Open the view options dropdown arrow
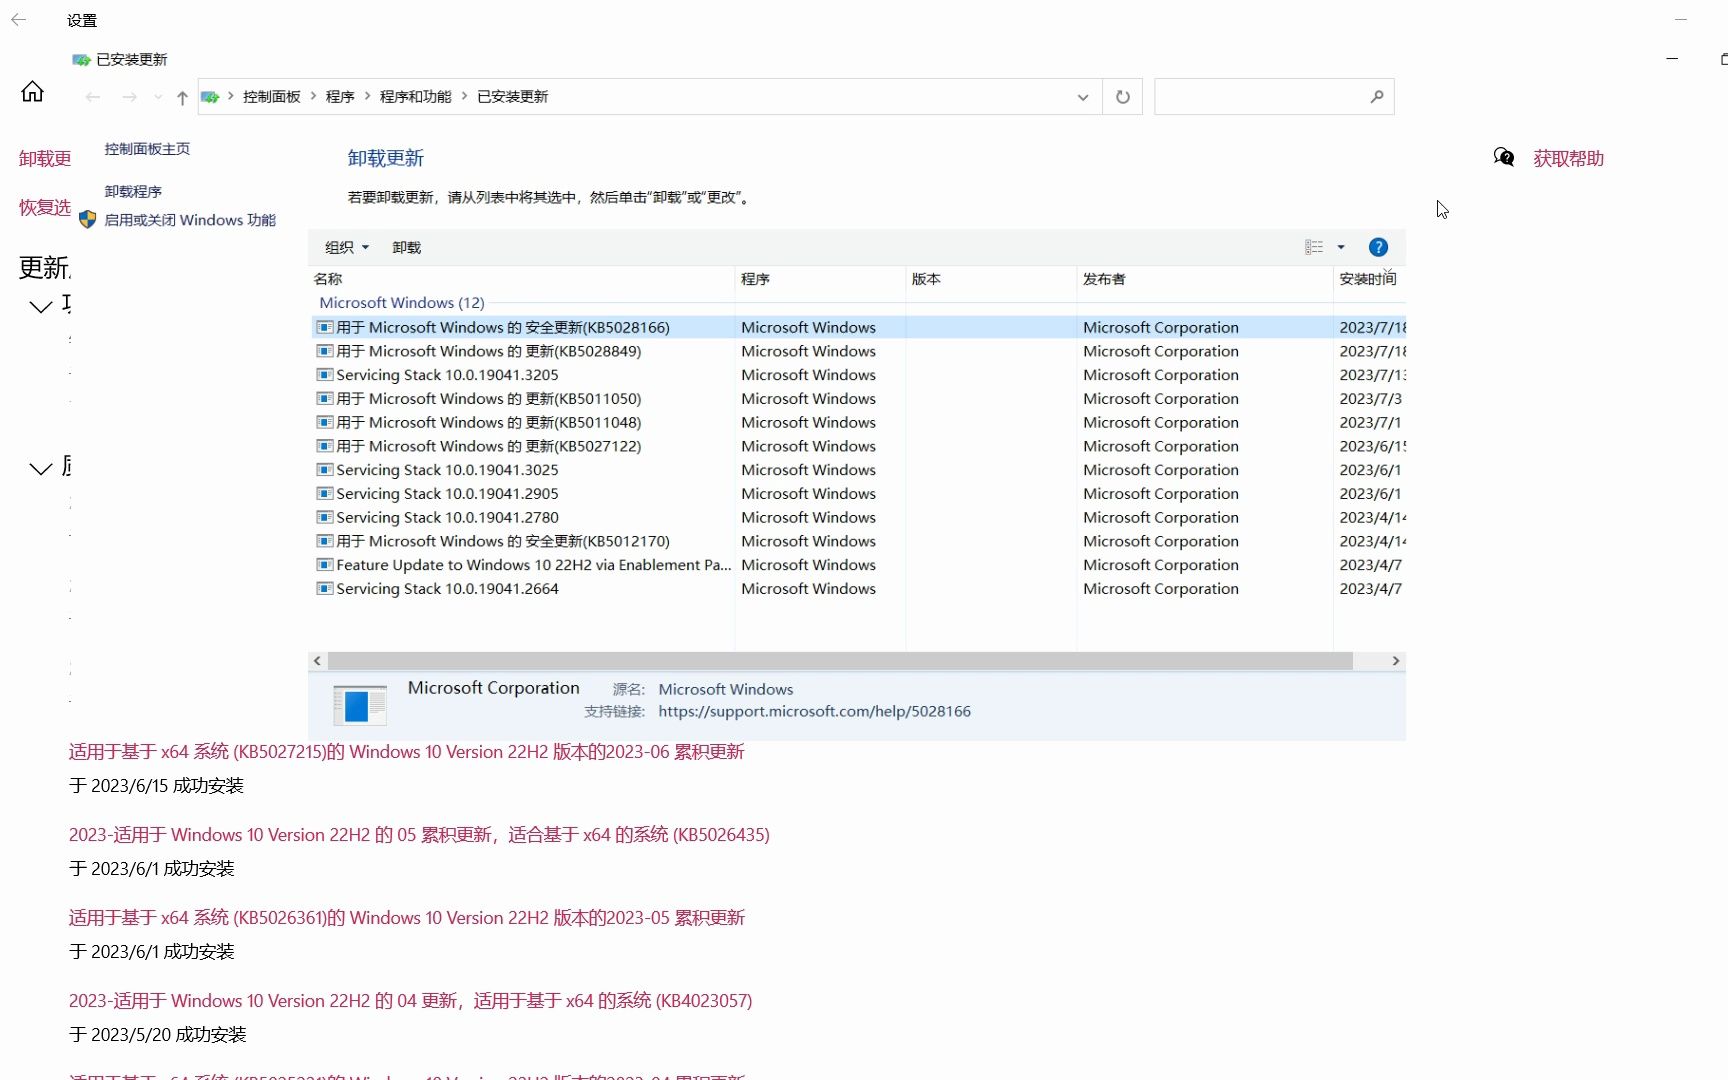Image resolution: width=1728 pixels, height=1080 pixels. (x=1341, y=247)
